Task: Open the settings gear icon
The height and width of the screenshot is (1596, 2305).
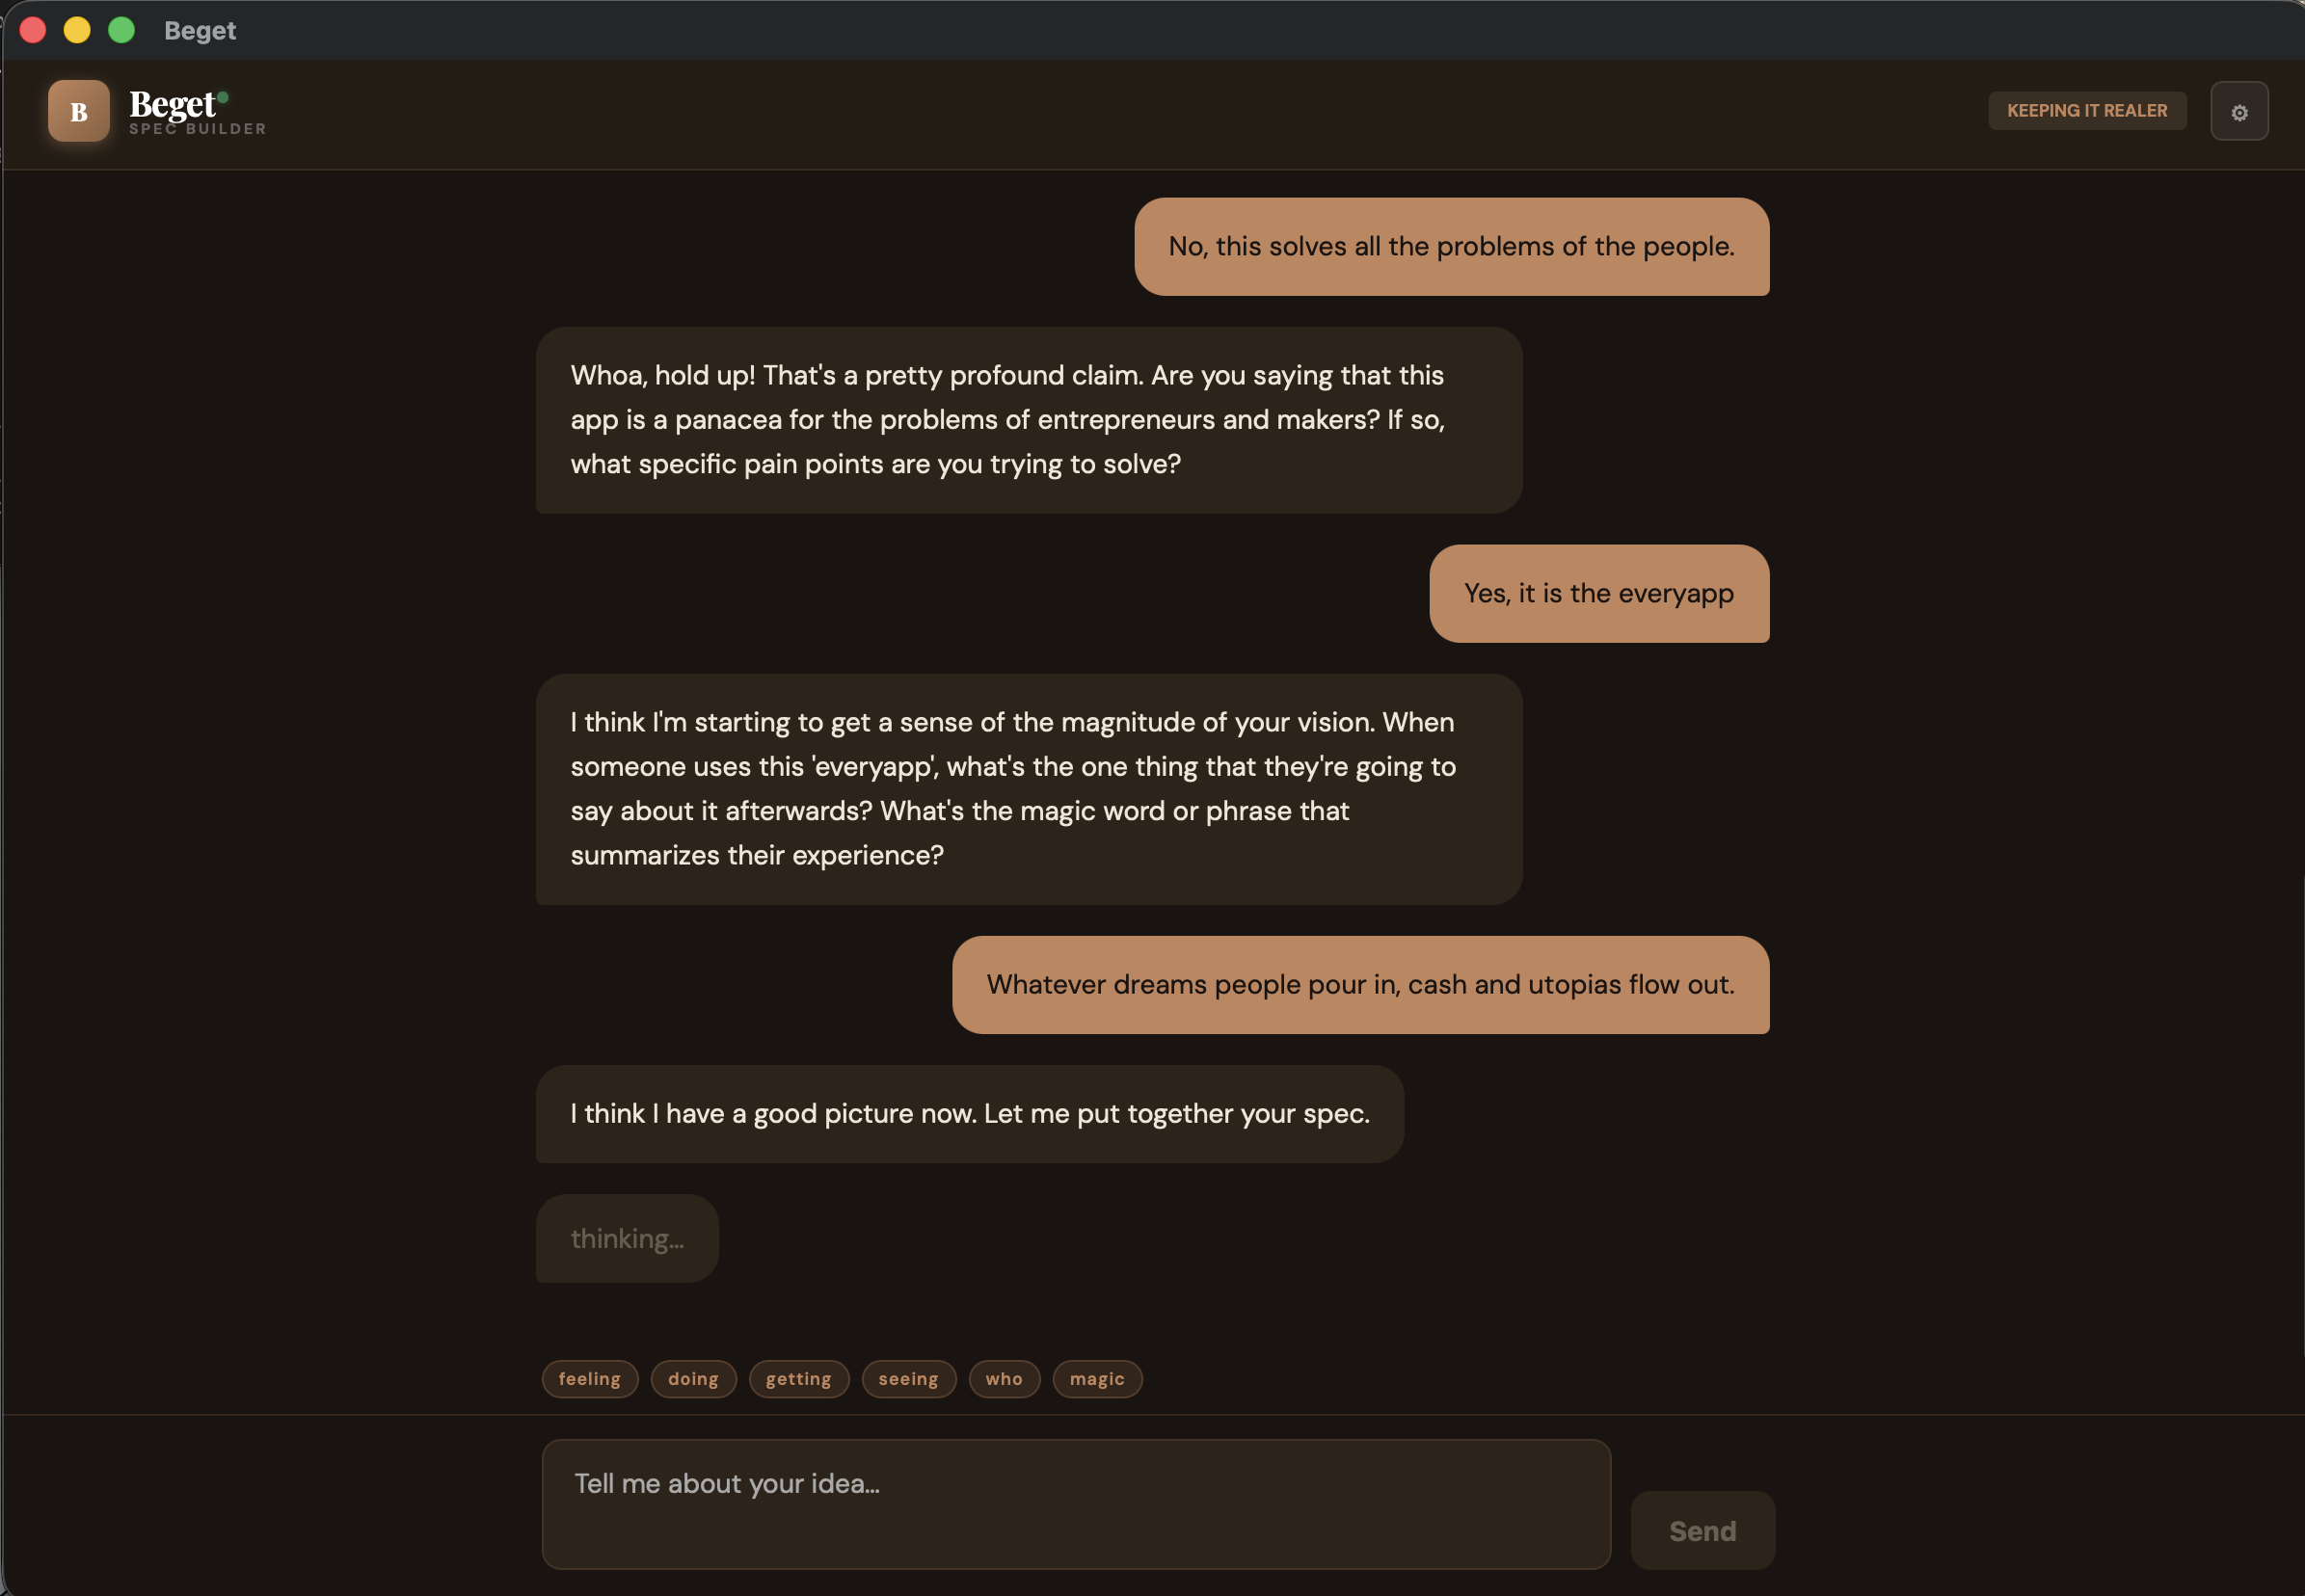Action: (2239, 110)
